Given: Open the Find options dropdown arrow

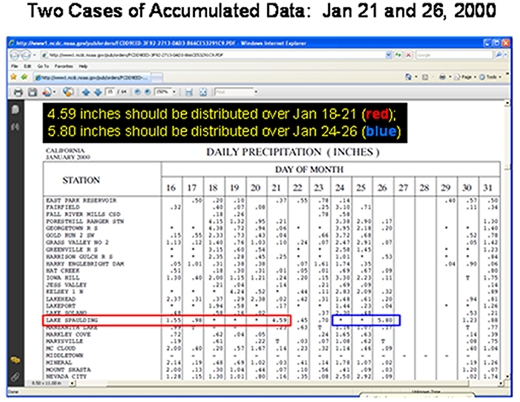Looking at the screenshot, I should [256, 92].
